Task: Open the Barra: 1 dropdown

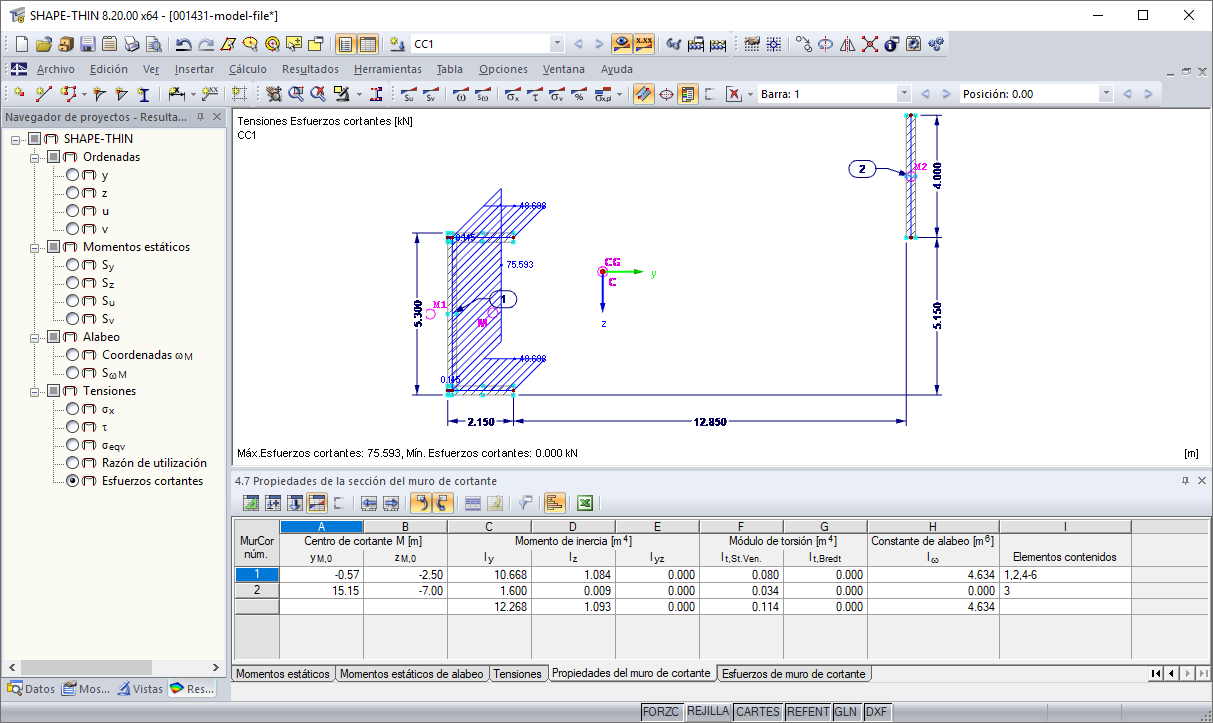Action: click(904, 94)
